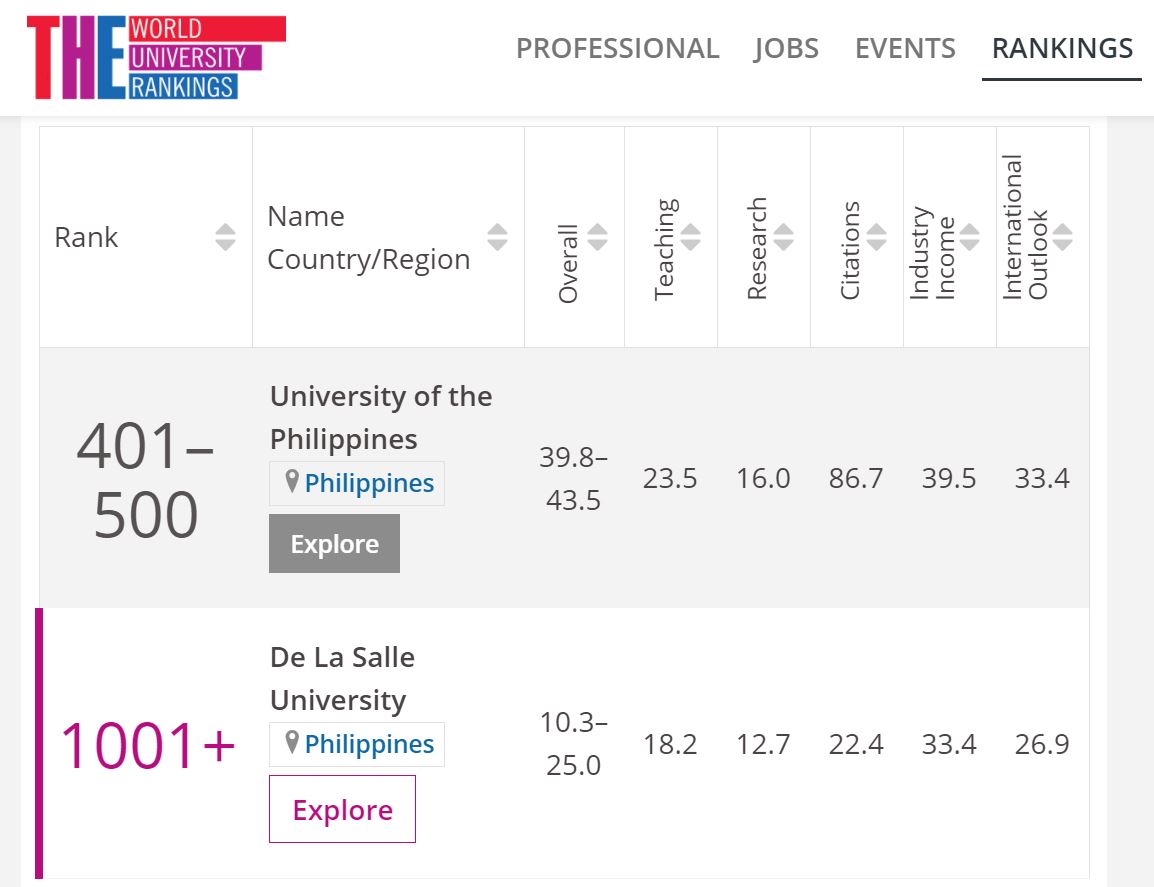Sort by Name Country/Region arrows

click(498, 237)
